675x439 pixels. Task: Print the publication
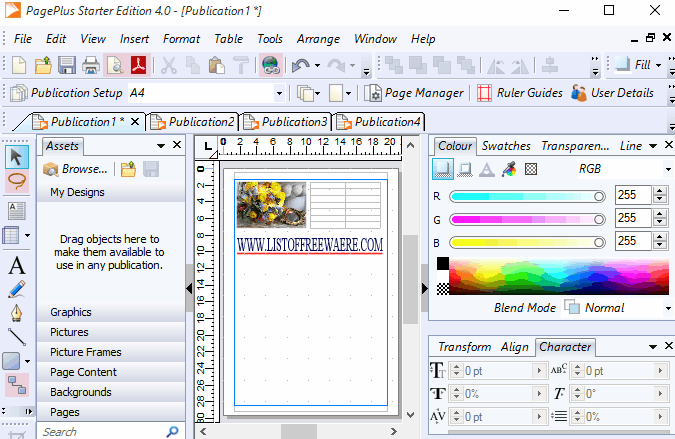91,65
